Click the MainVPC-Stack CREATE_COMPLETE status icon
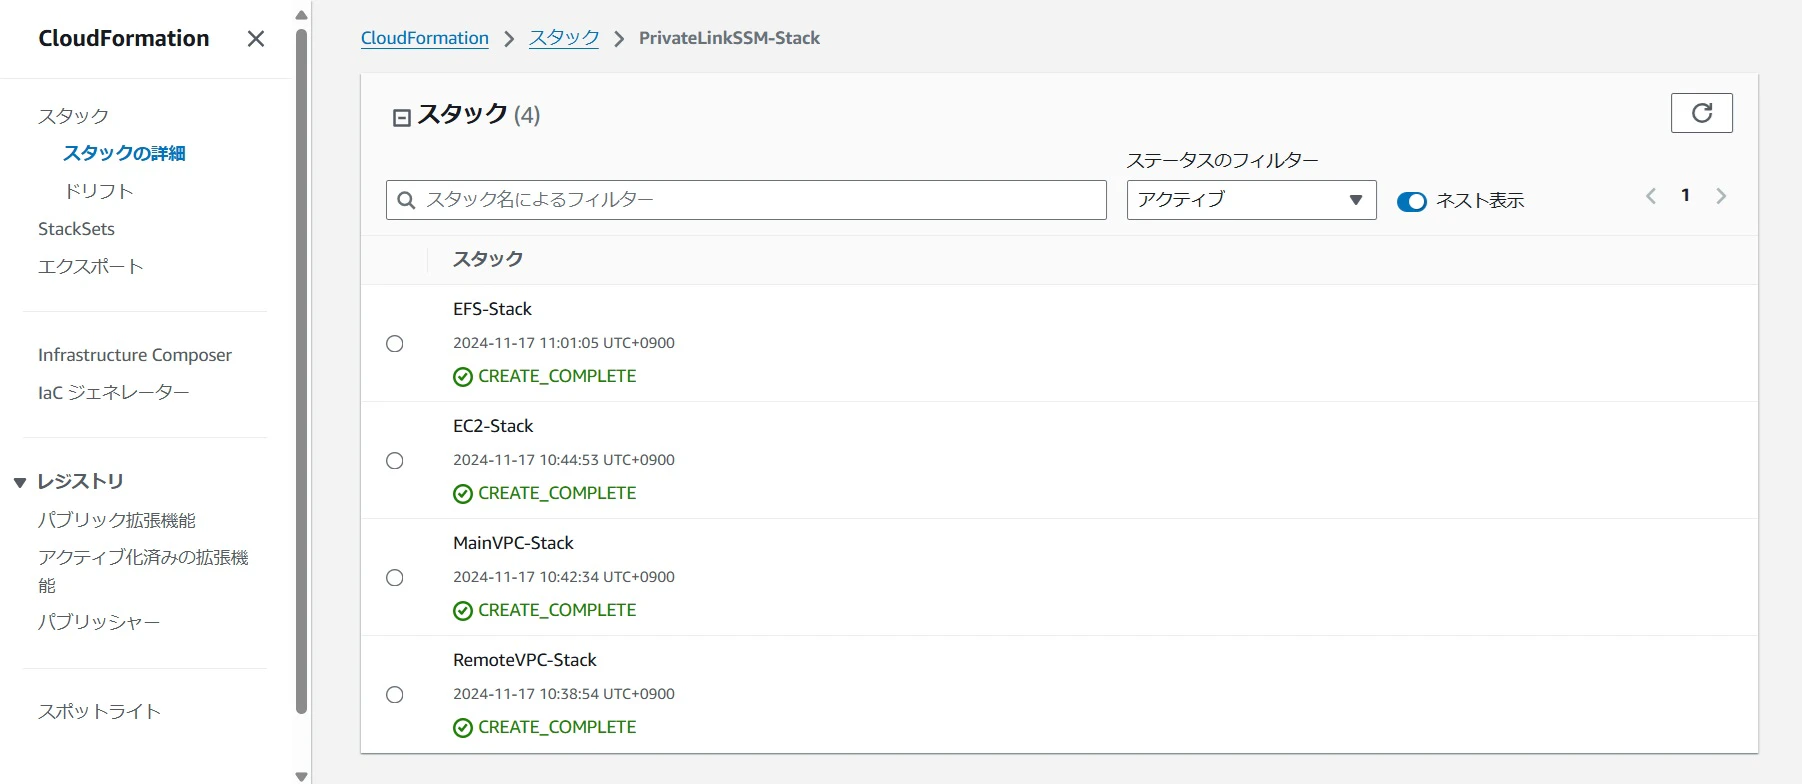 click(463, 611)
